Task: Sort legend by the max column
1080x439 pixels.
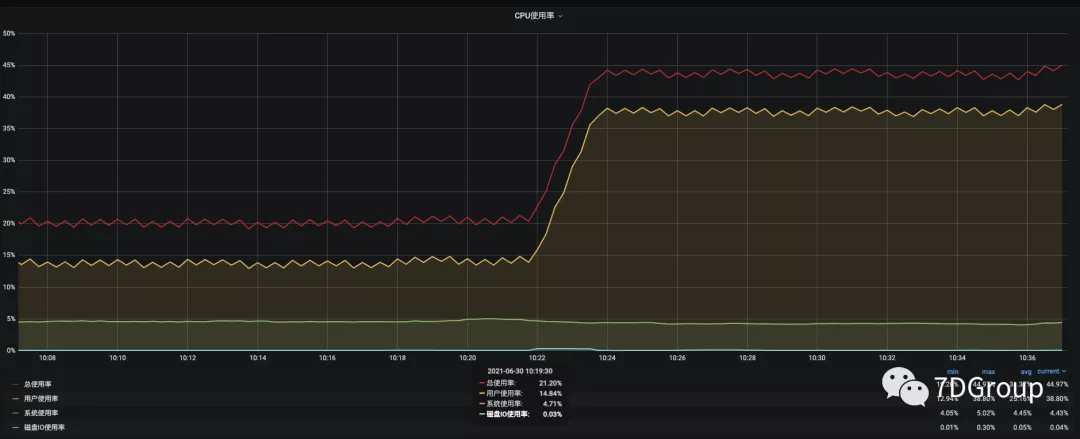Action: point(988,371)
